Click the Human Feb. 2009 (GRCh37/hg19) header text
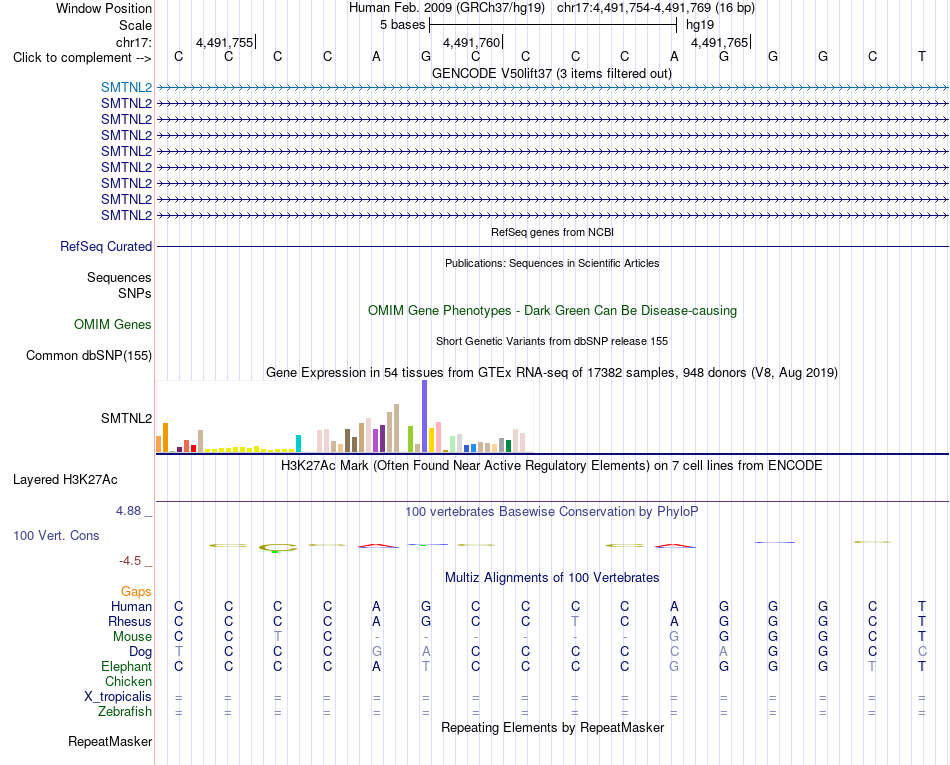 coord(447,8)
